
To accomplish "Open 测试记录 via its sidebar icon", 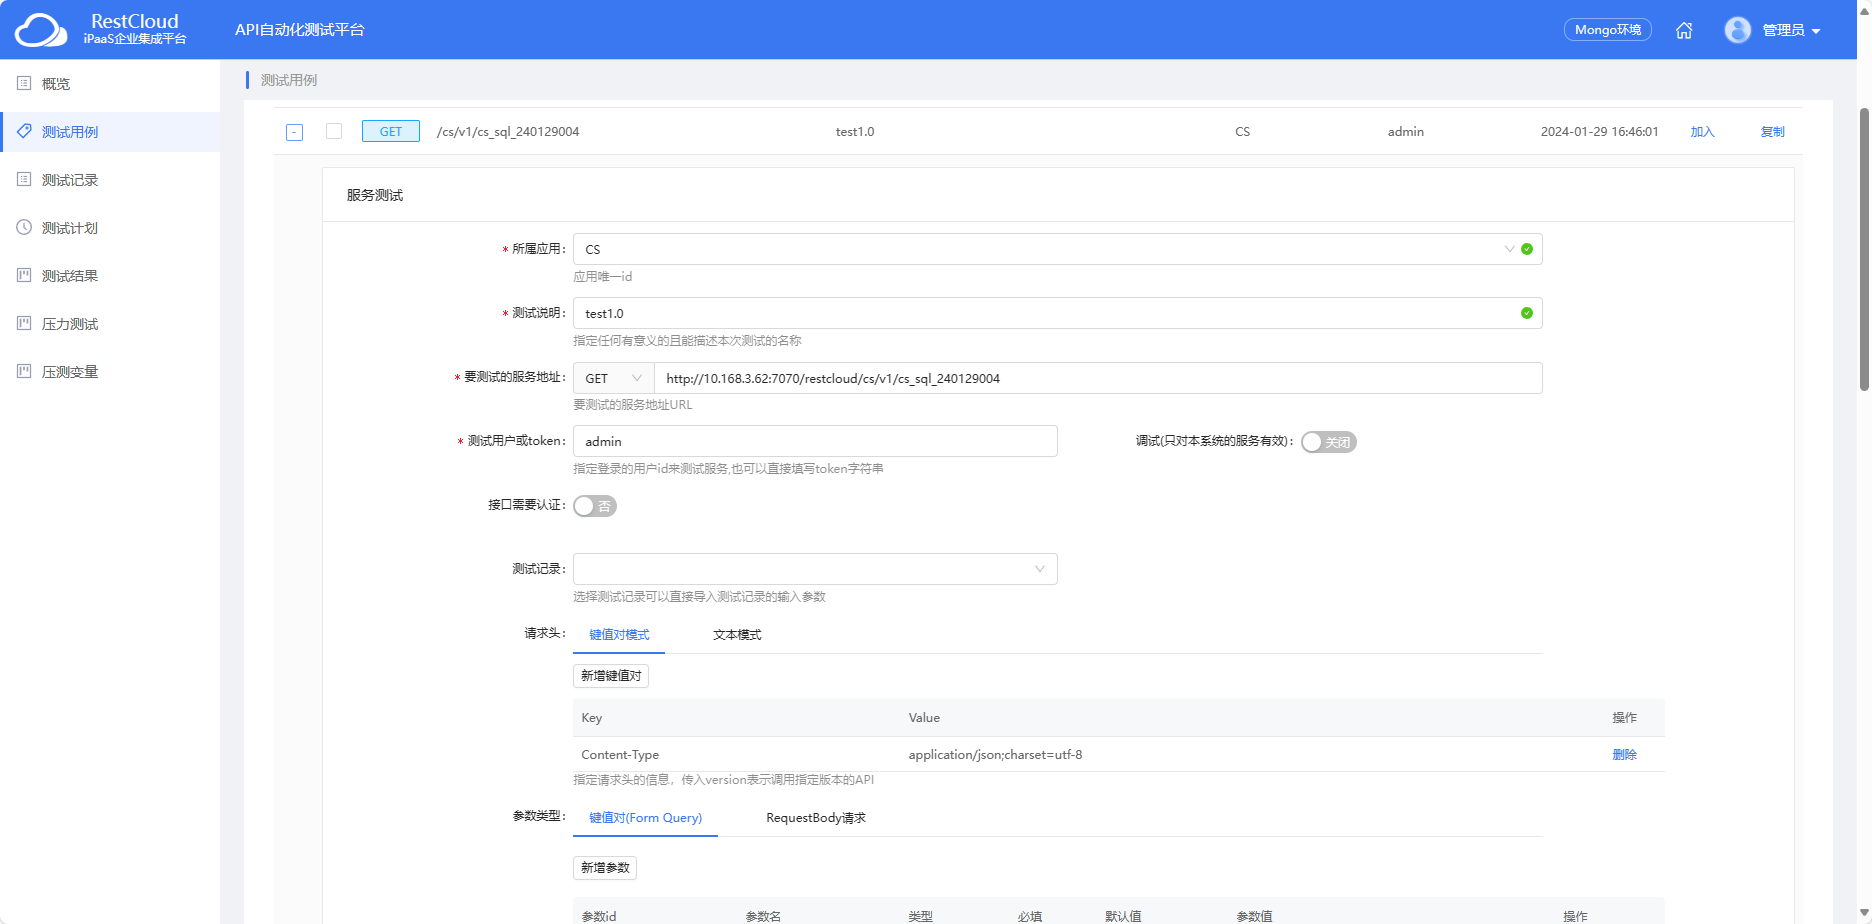I will 24,179.
